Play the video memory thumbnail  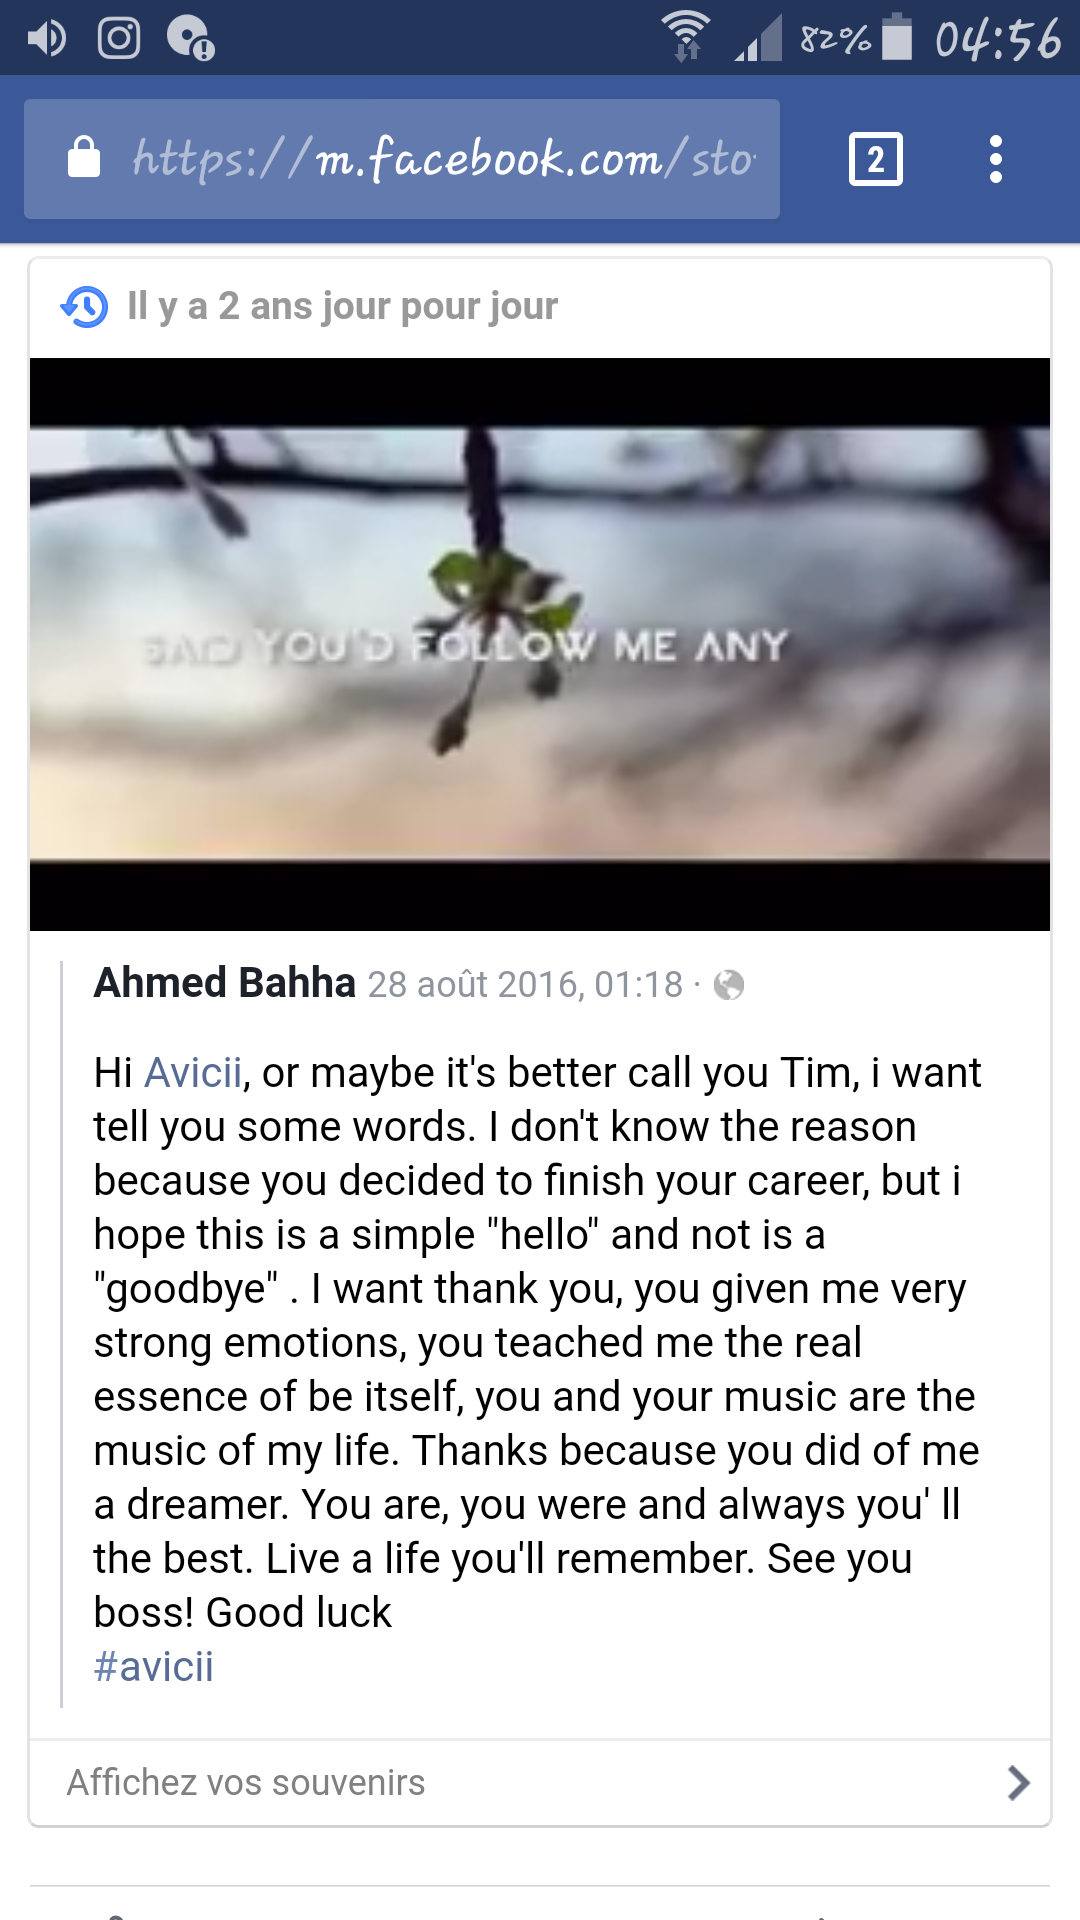pyautogui.click(x=540, y=644)
